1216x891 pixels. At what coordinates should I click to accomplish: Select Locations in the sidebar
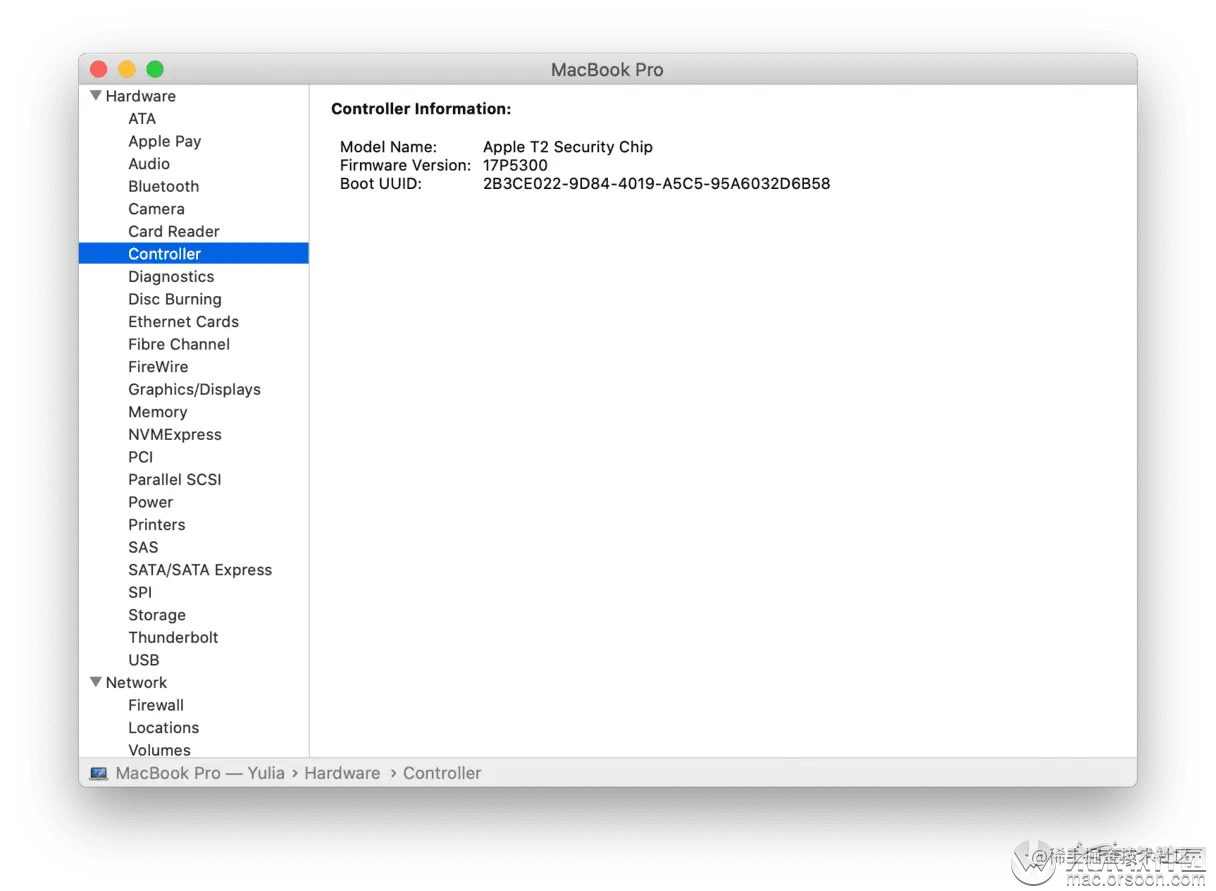click(x=163, y=728)
